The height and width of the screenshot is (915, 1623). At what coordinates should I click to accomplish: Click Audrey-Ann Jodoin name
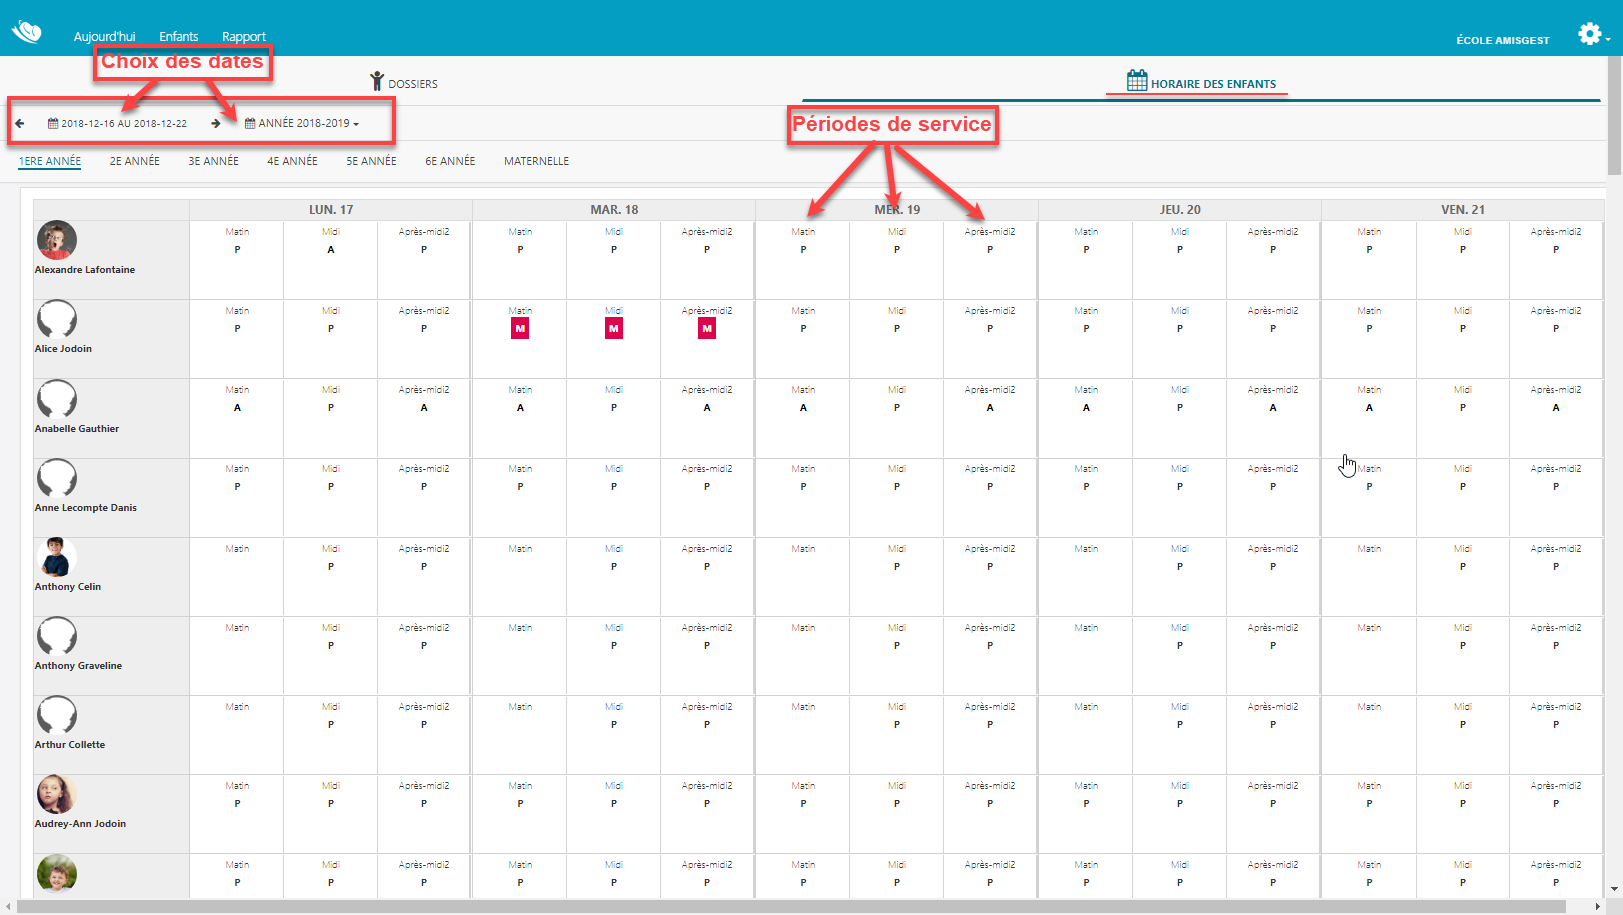point(80,824)
